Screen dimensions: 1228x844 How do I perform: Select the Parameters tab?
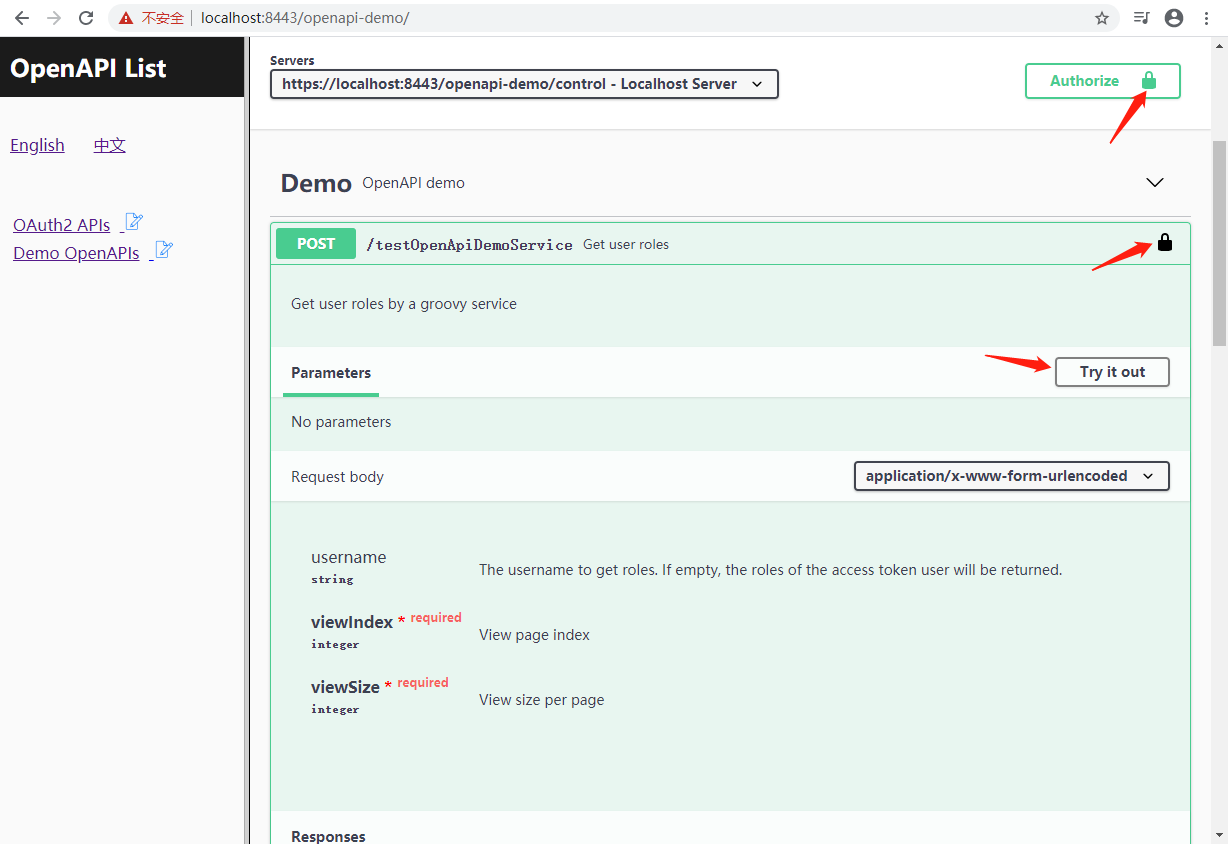(x=331, y=372)
